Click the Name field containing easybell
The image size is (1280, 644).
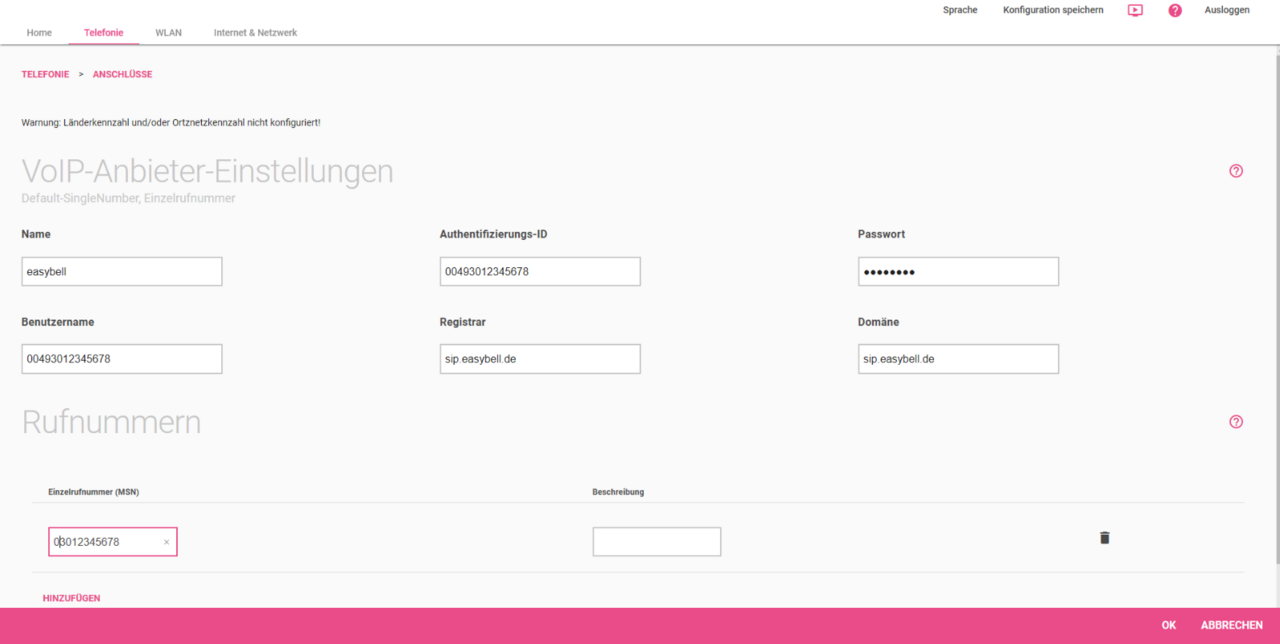[121, 271]
